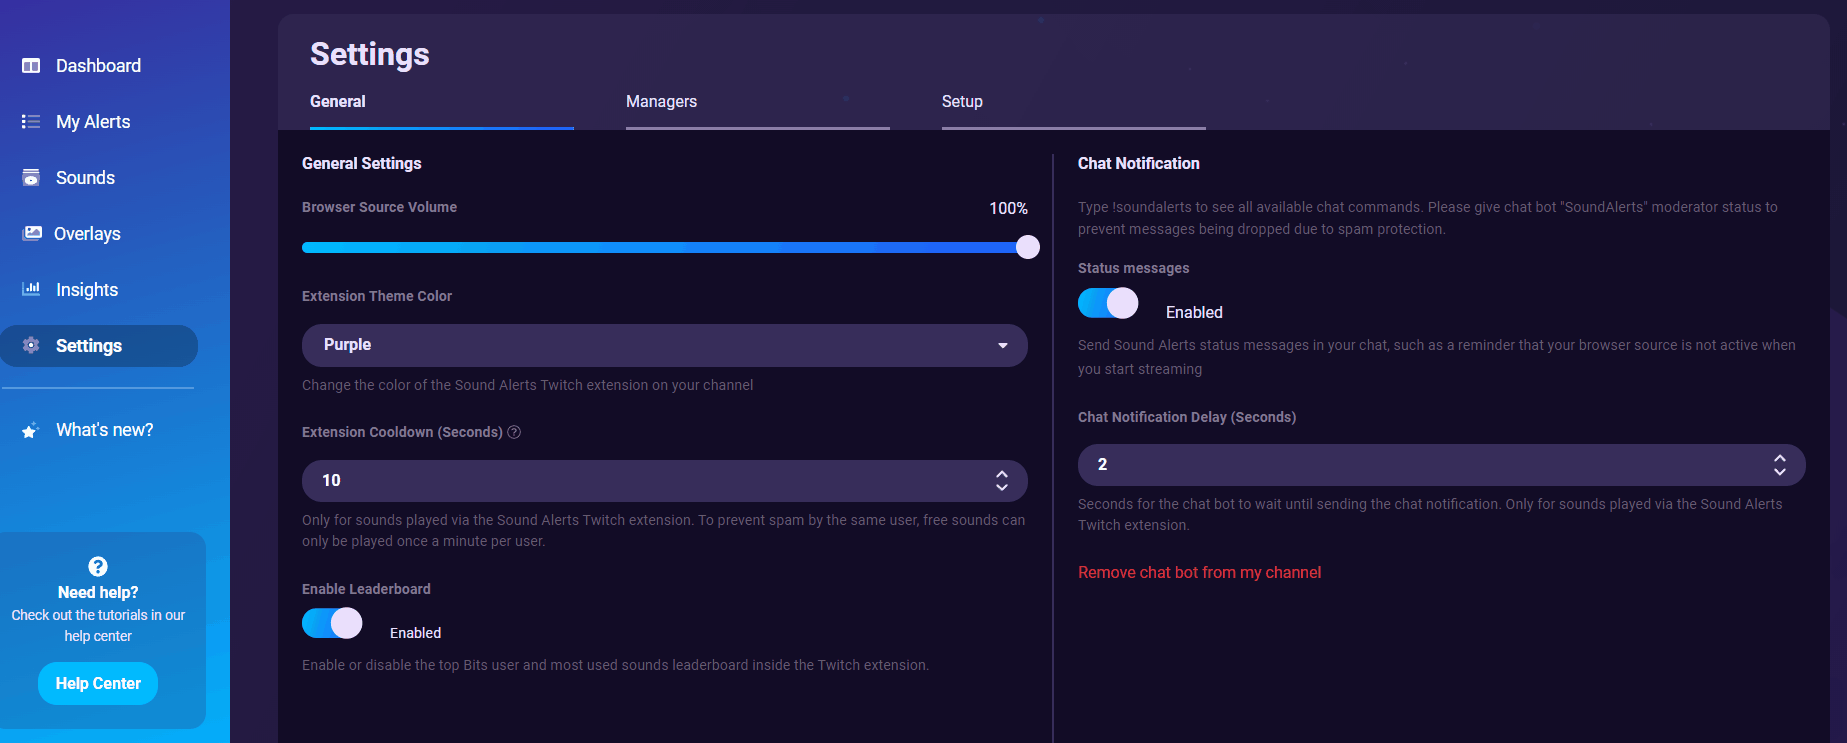The height and width of the screenshot is (743, 1847).
Task: Click the Chat Notification Delay stepper arrows
Action: 1780,465
